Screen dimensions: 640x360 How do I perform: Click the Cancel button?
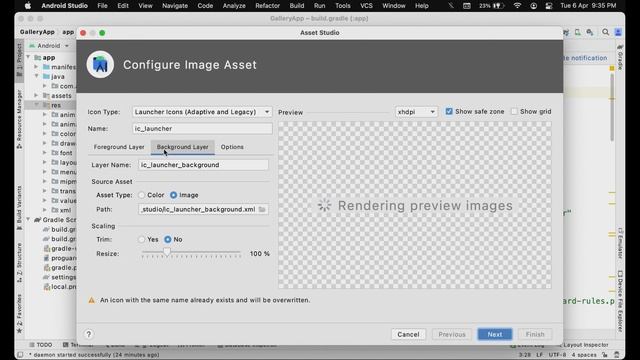(408, 334)
